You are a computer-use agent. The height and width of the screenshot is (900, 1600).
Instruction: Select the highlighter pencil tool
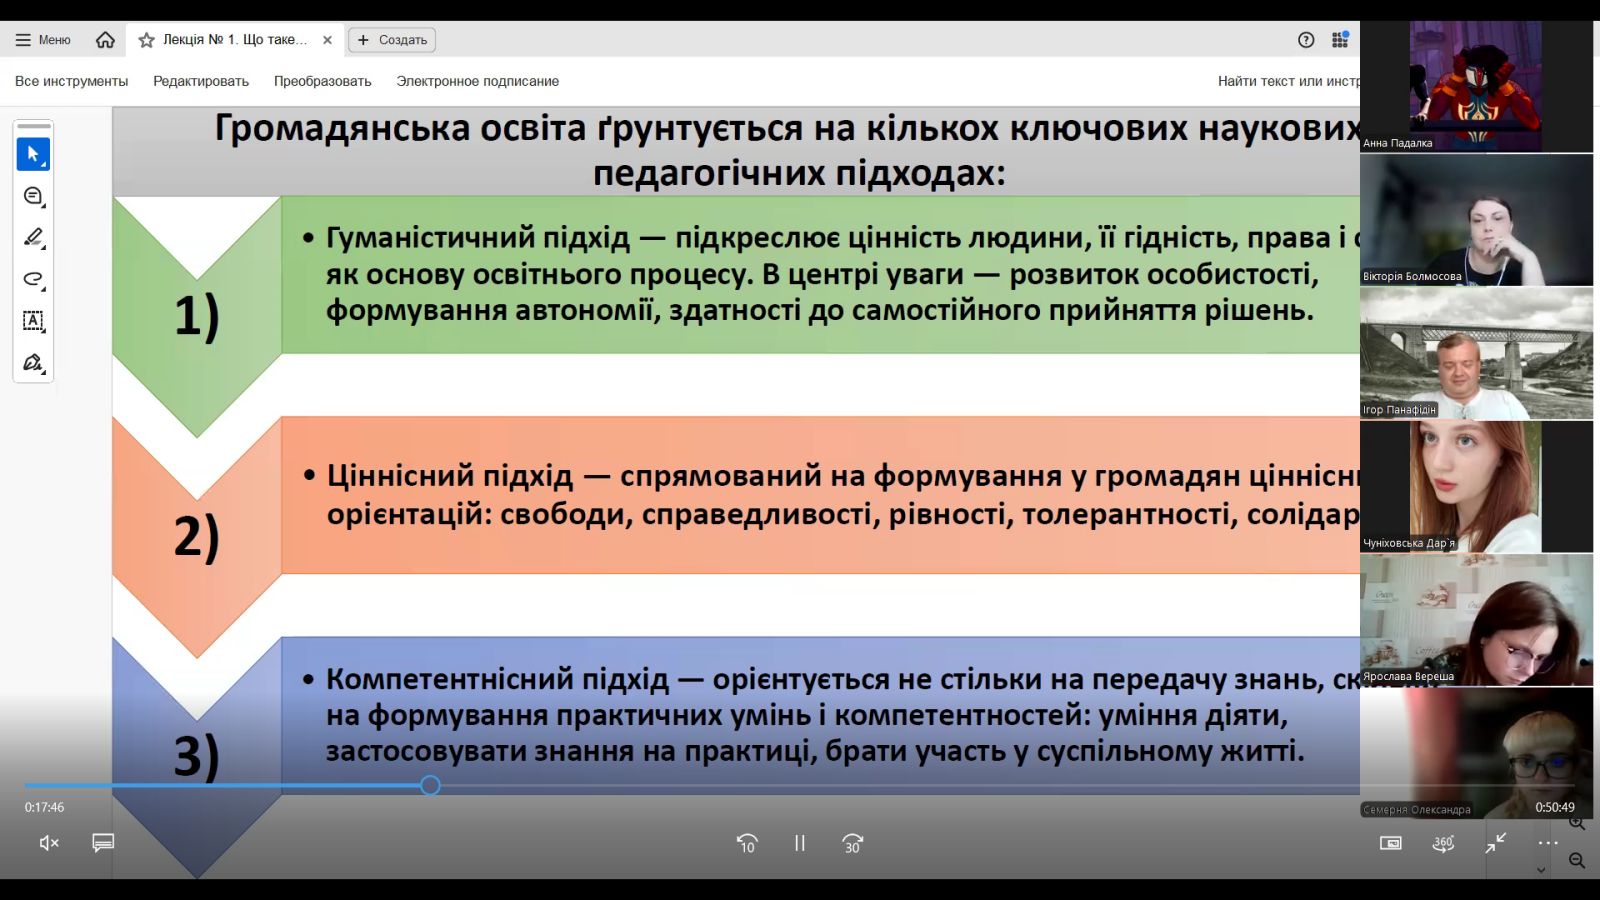click(x=33, y=237)
